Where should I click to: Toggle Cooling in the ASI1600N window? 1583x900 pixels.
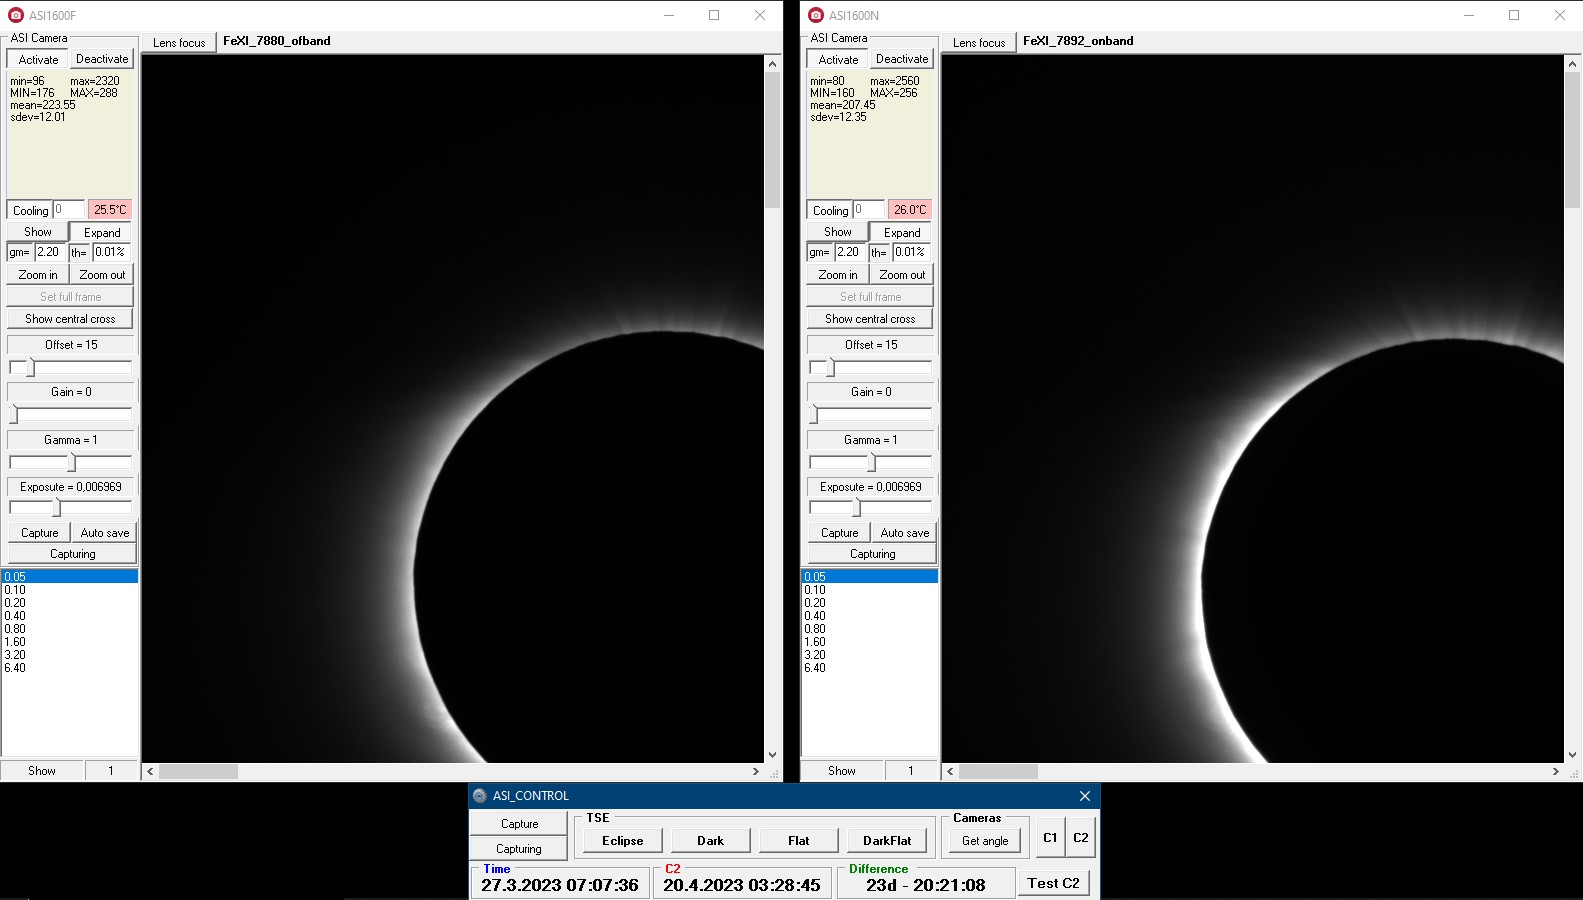830,210
